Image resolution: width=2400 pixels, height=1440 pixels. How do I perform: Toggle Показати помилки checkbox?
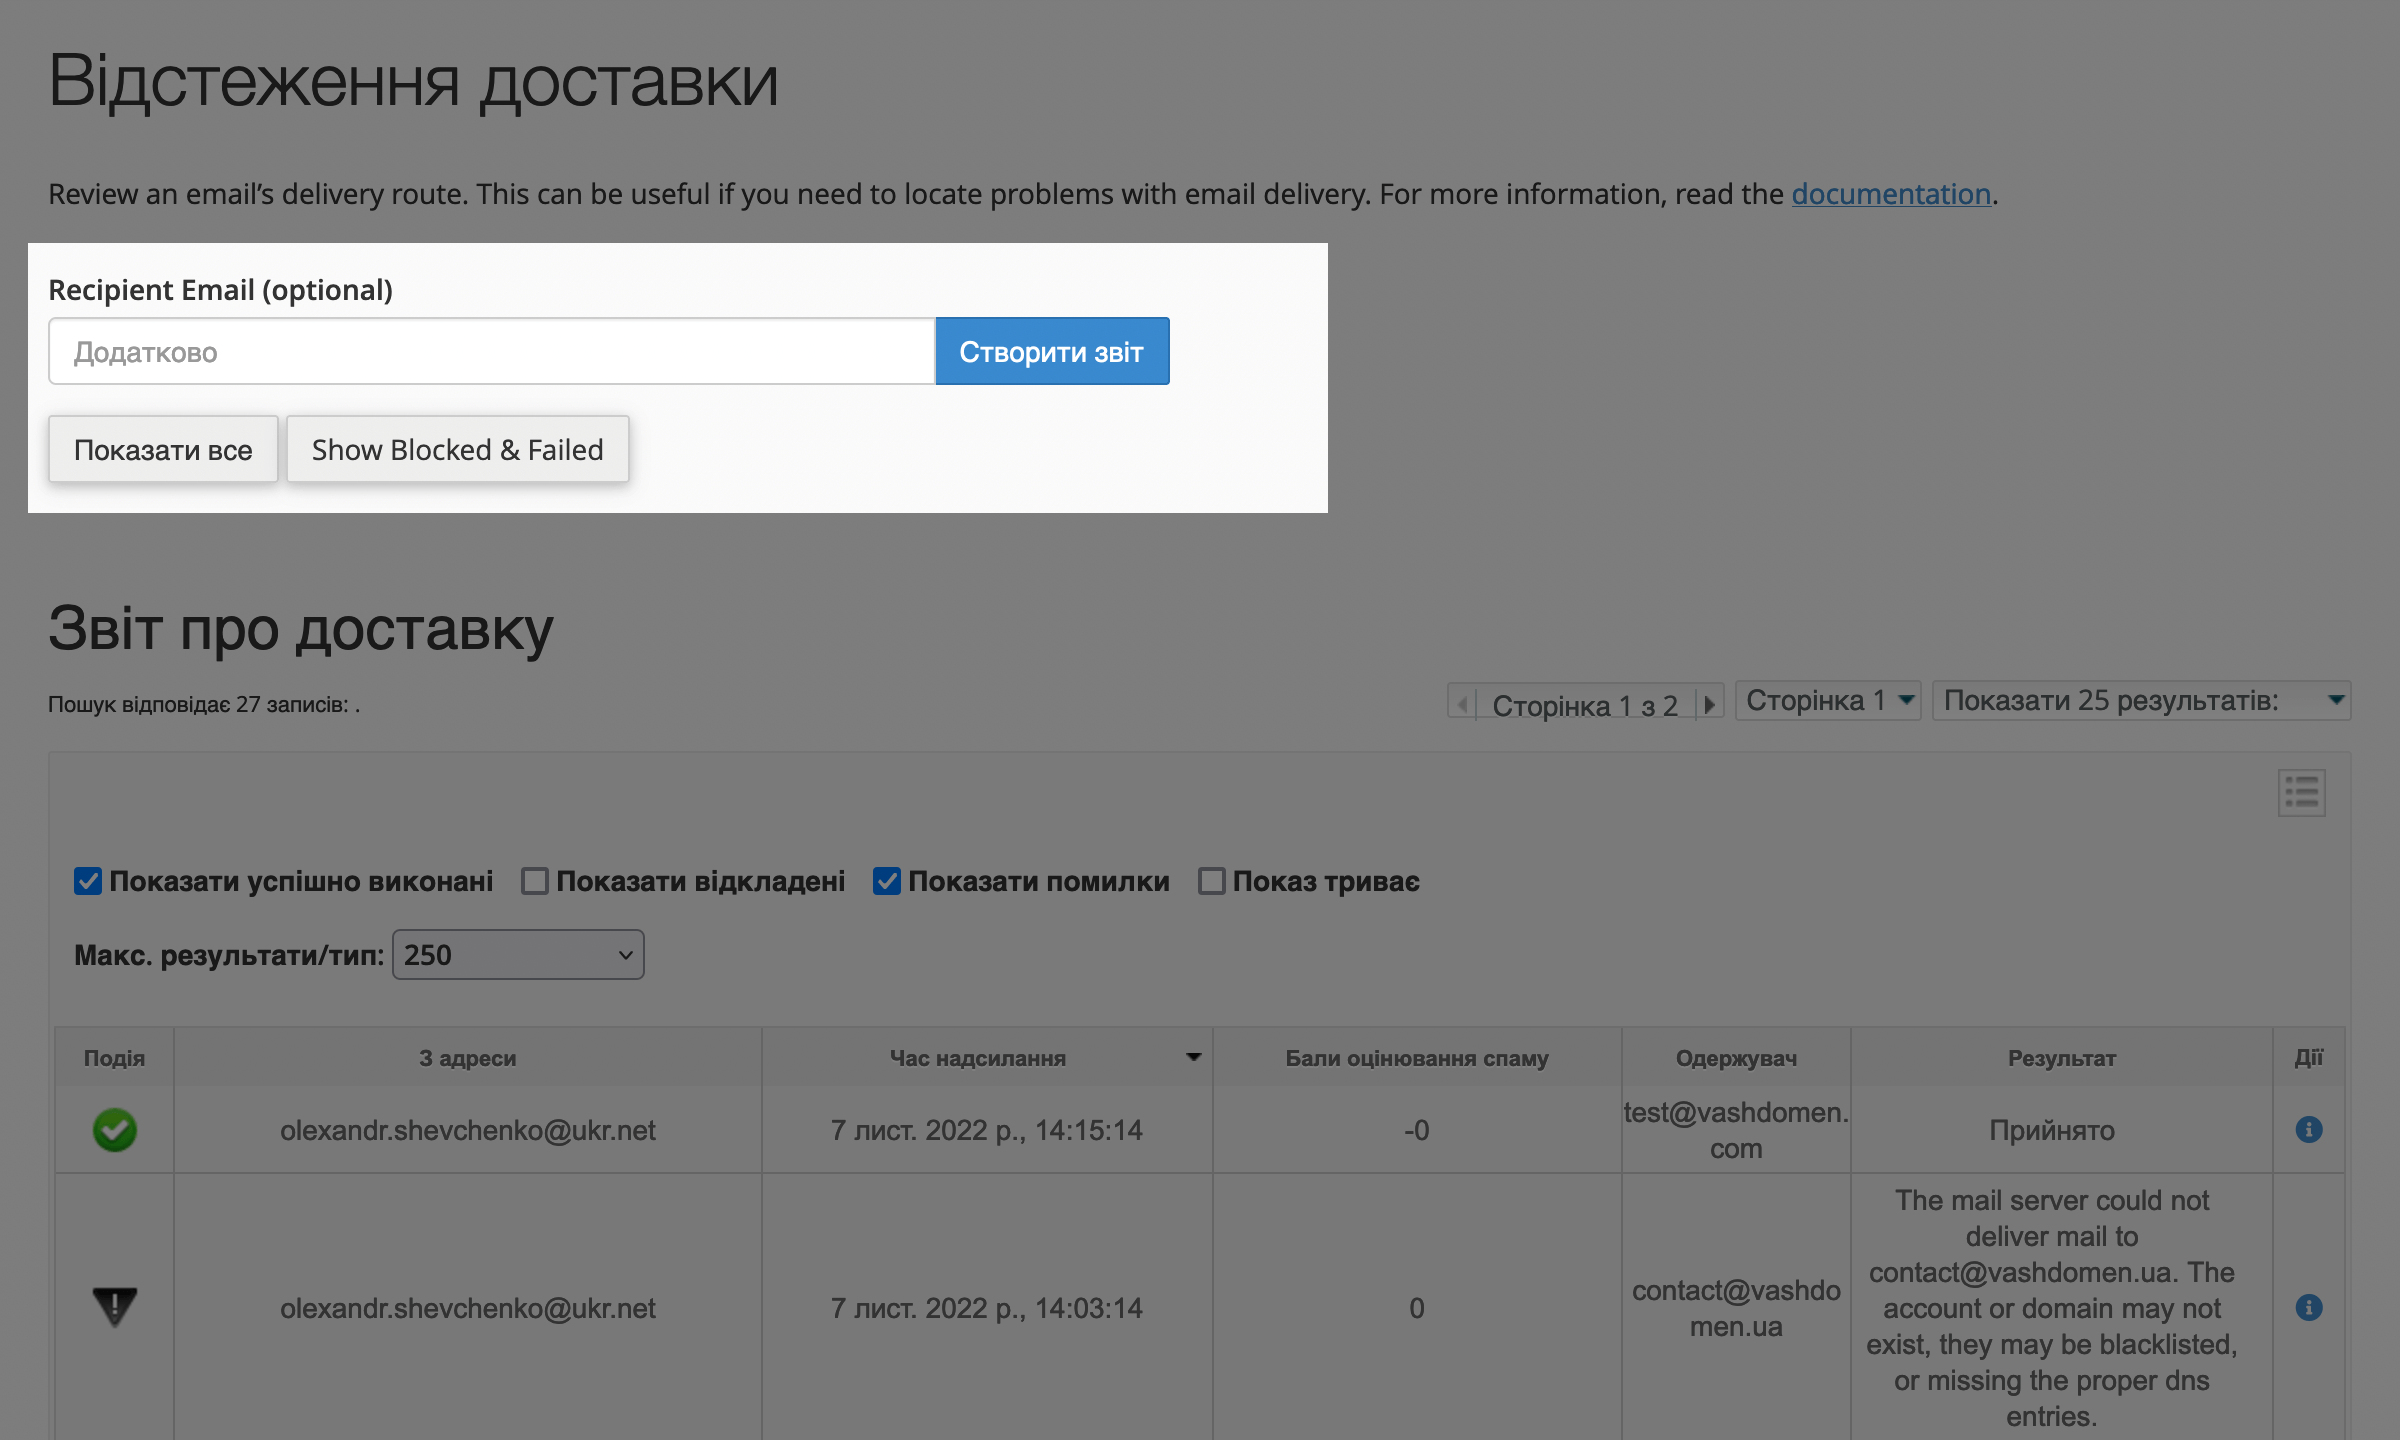[887, 881]
